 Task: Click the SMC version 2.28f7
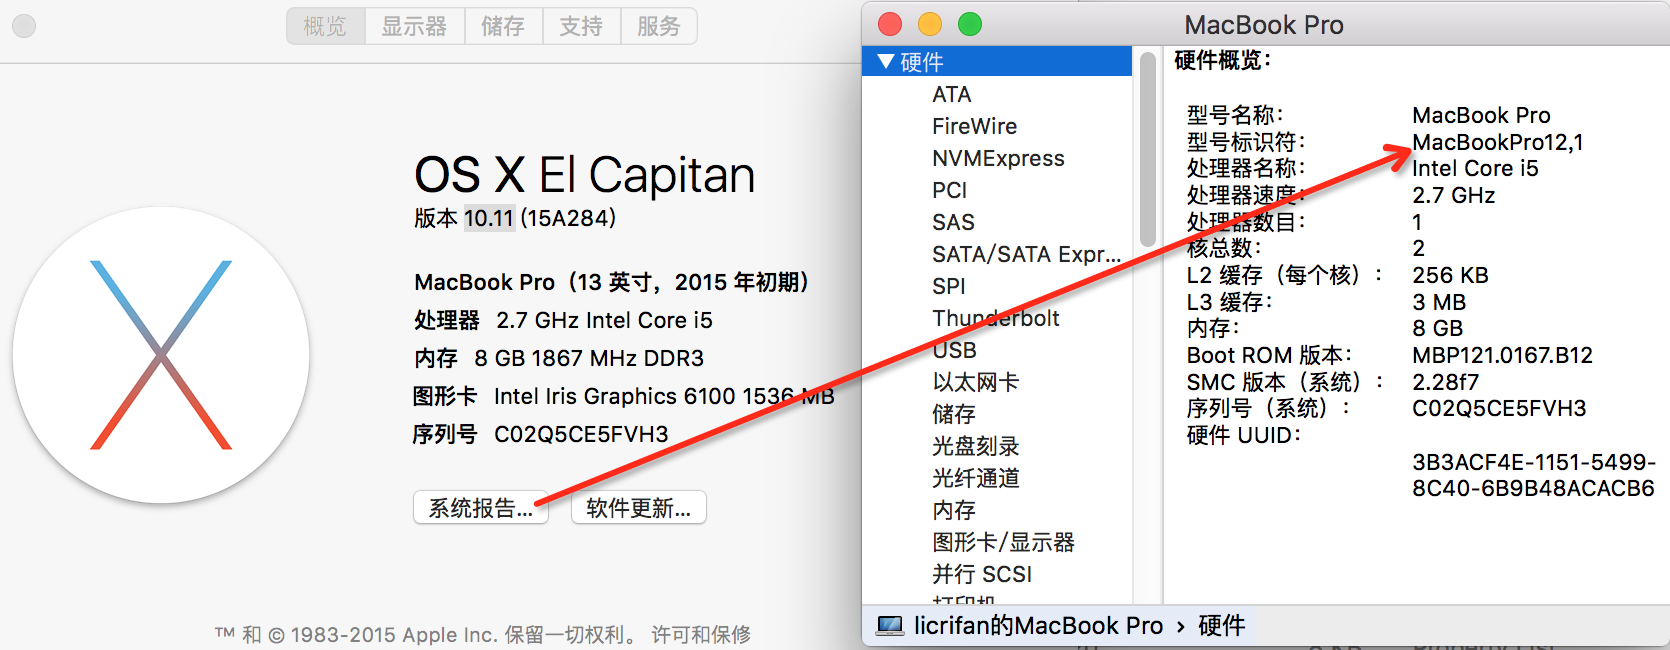[1445, 382]
